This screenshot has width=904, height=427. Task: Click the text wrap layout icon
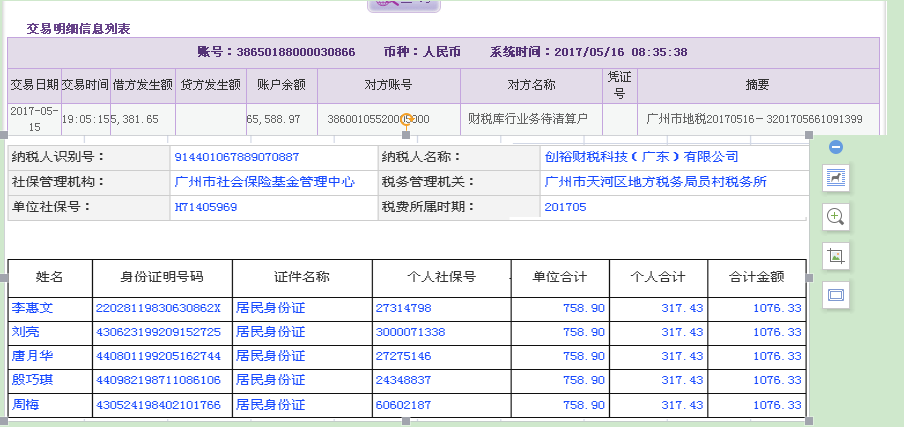point(835,178)
